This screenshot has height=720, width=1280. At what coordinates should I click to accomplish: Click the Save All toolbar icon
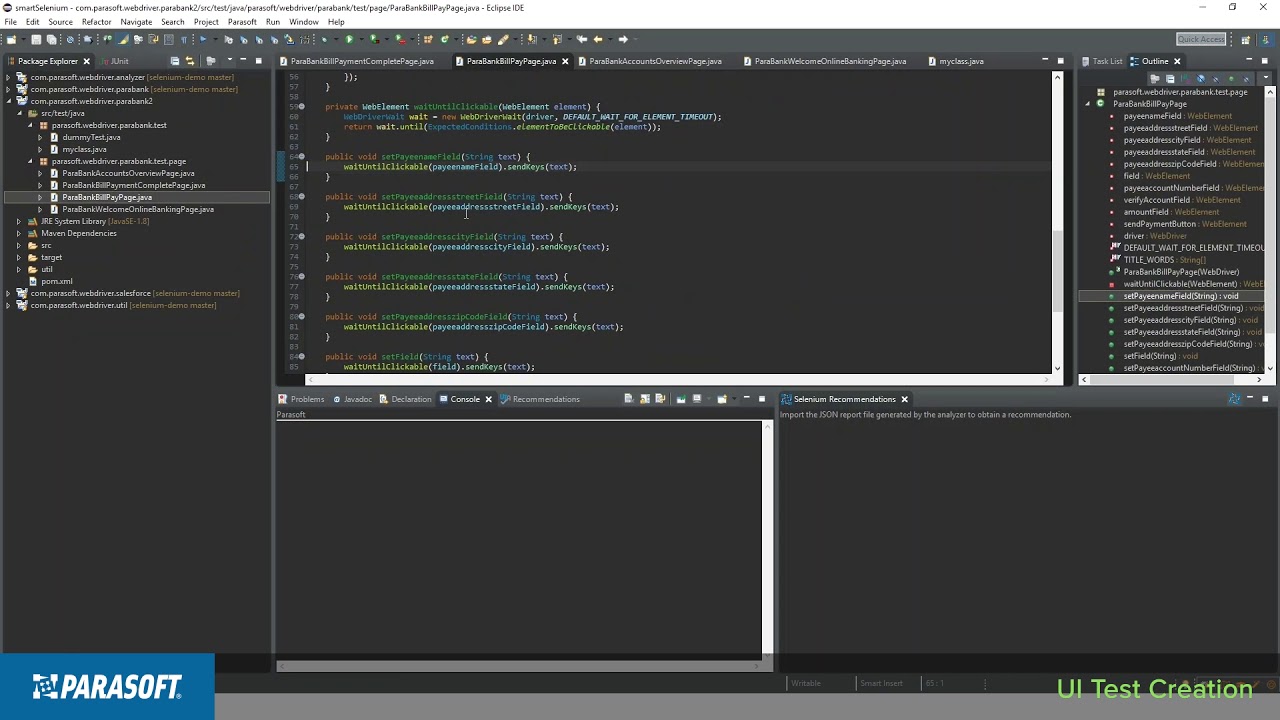click(51, 39)
